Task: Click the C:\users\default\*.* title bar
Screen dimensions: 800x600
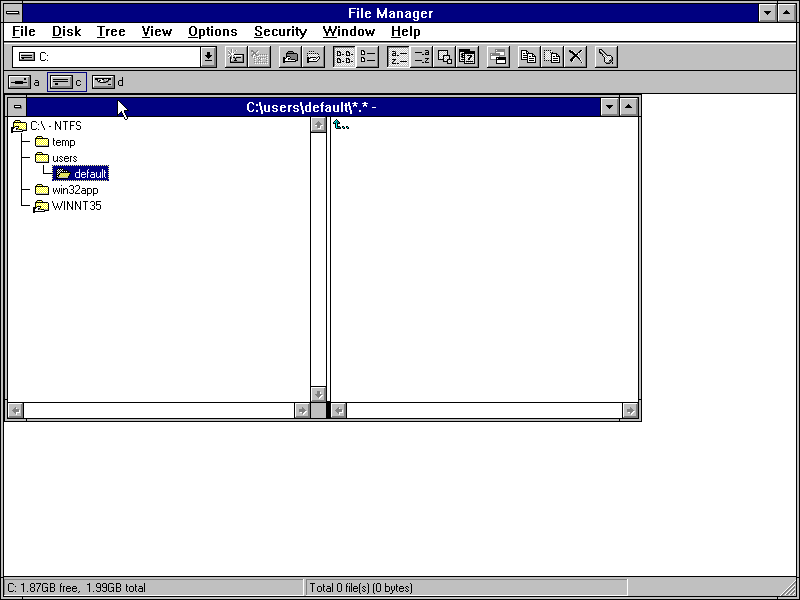Action: [313, 107]
